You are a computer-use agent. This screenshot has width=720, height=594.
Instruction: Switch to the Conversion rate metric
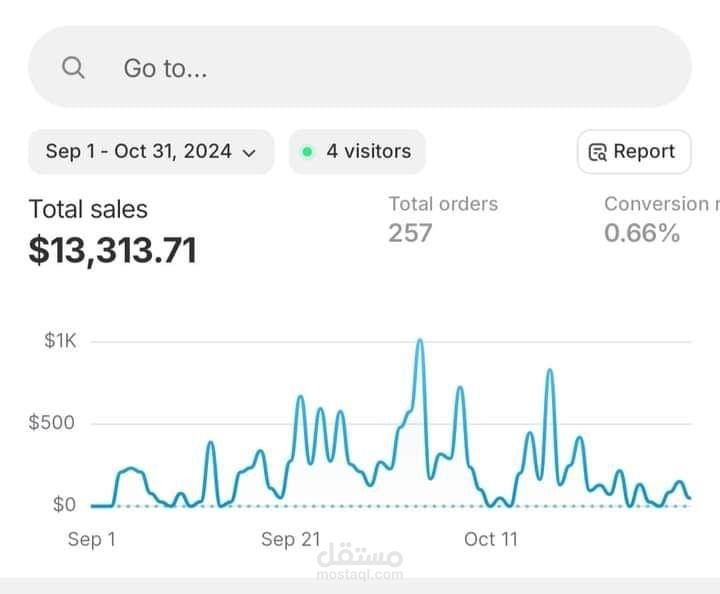(x=660, y=204)
